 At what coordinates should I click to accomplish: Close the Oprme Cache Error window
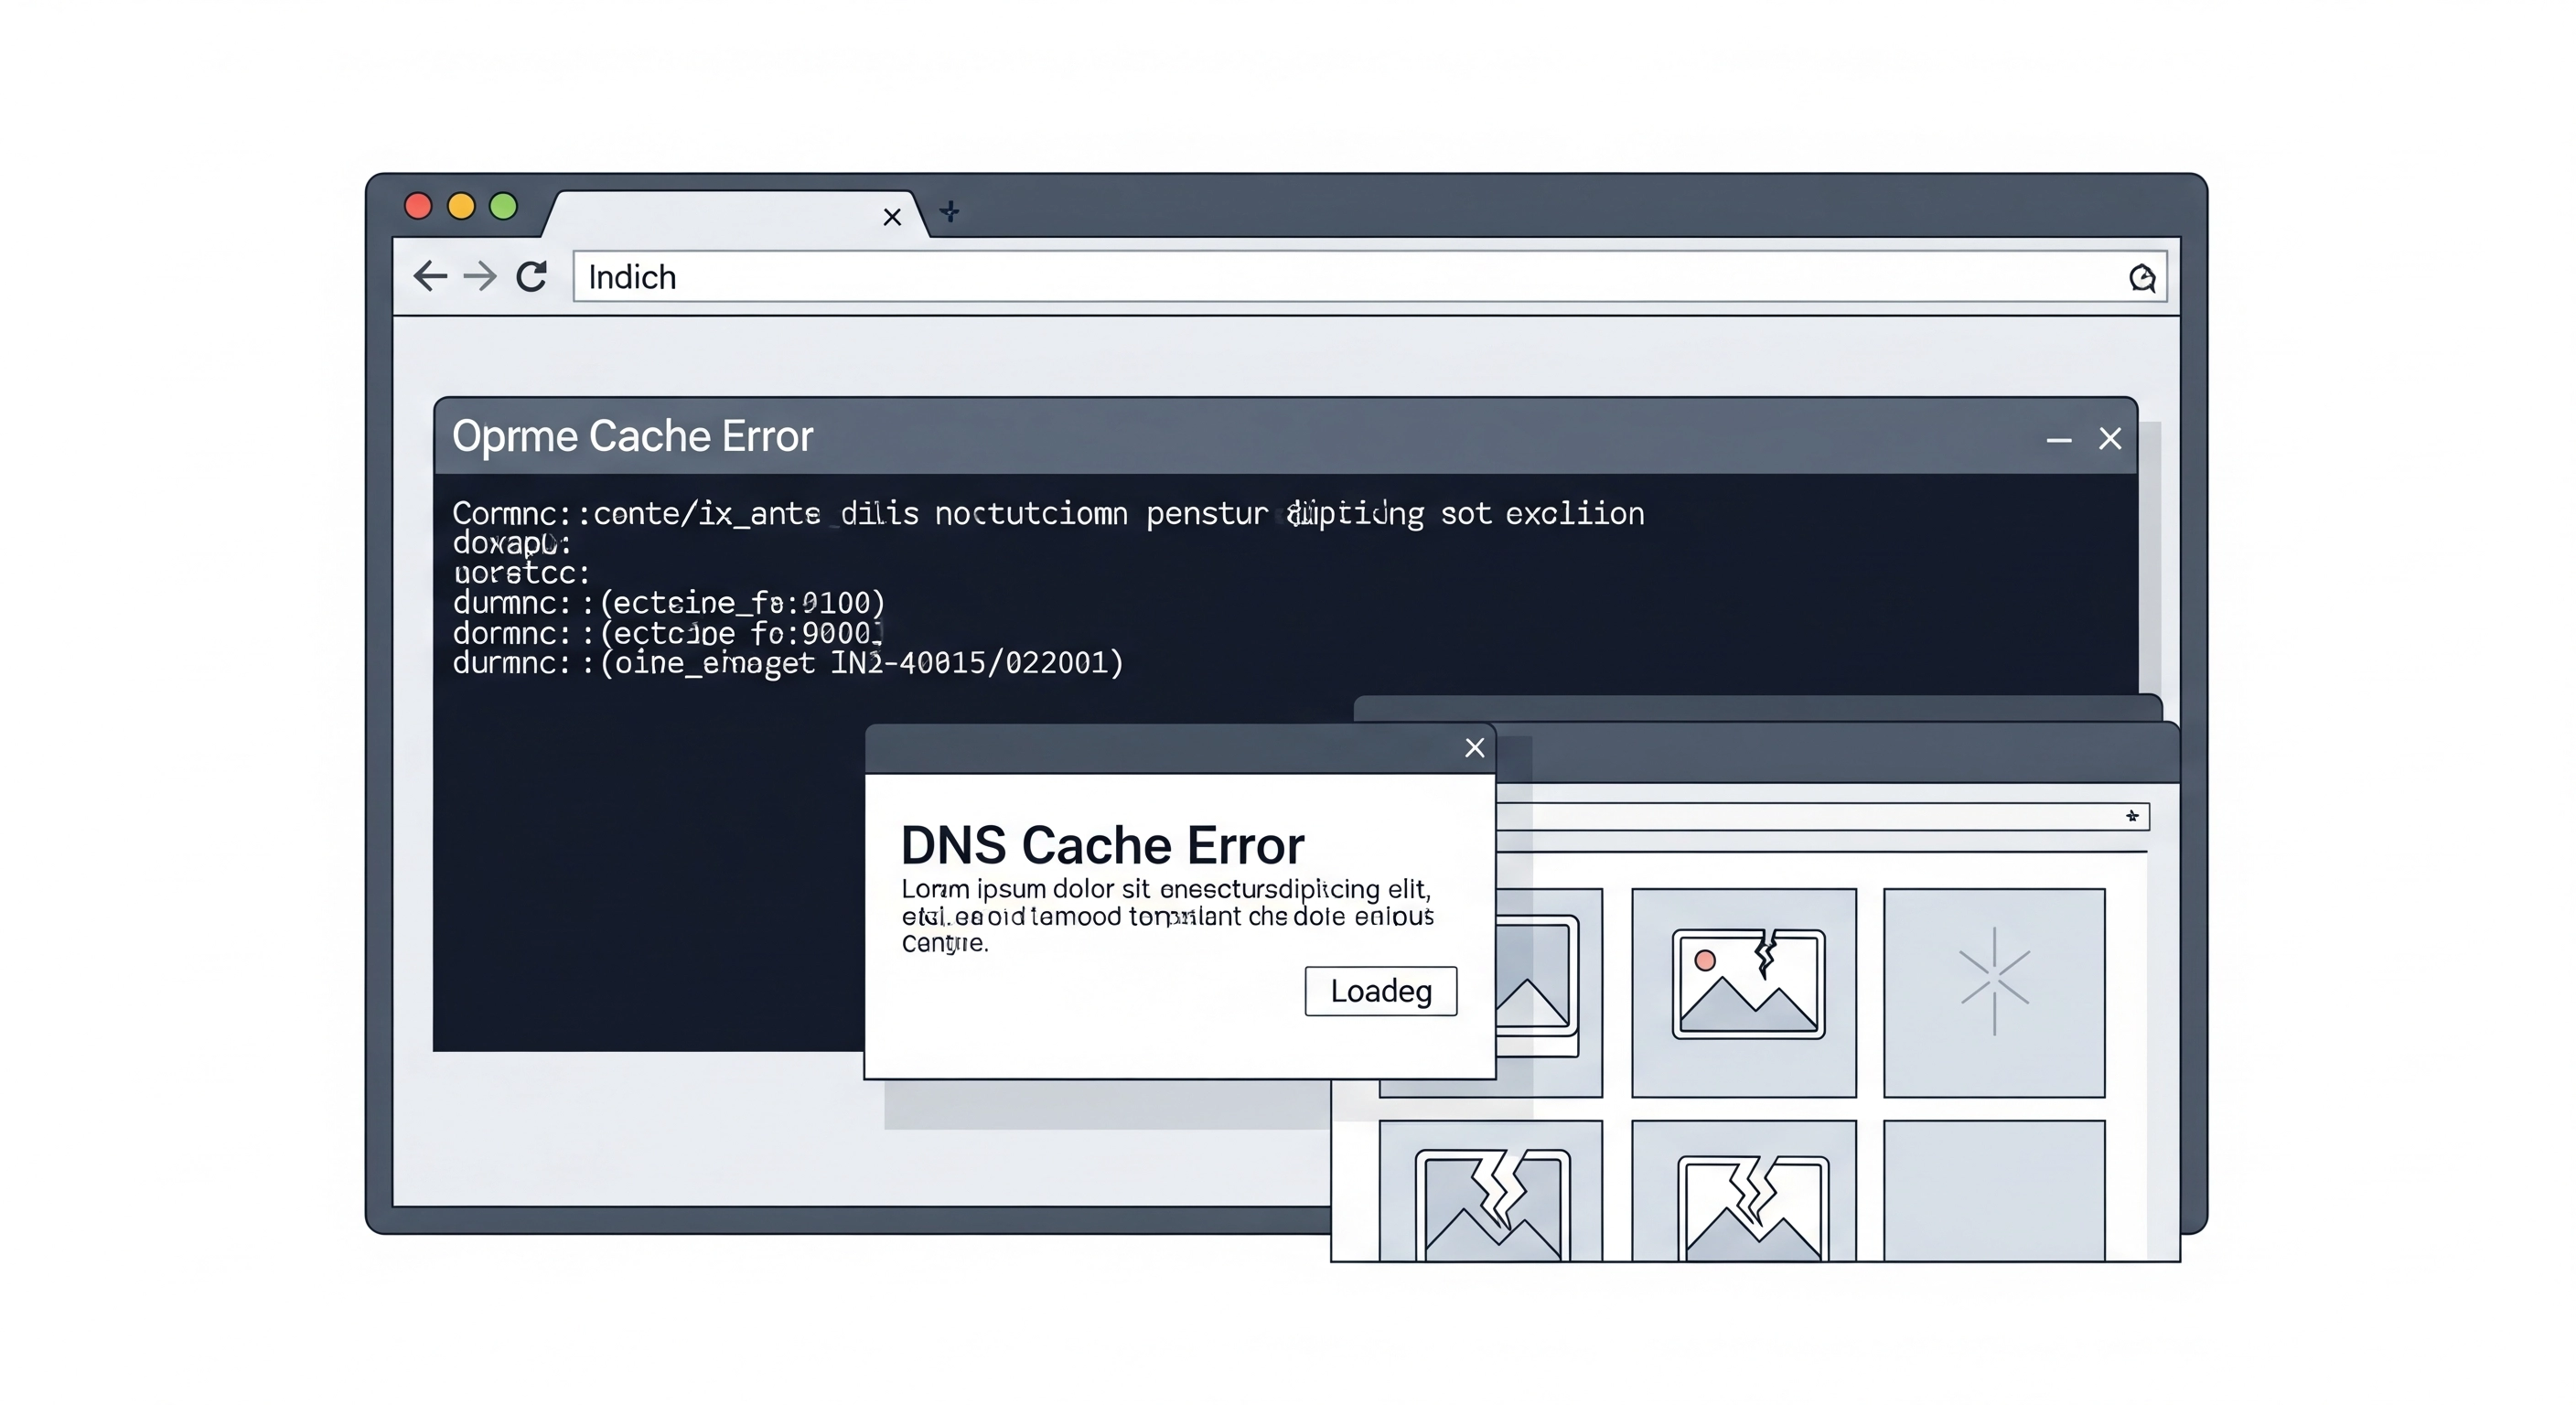click(2110, 439)
